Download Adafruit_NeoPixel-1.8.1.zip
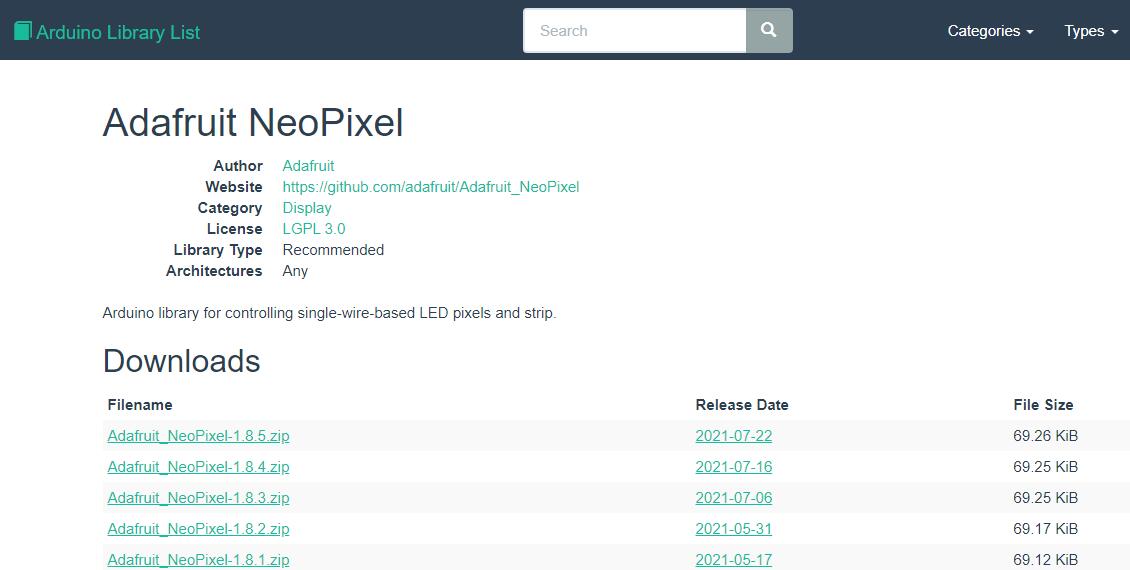 coord(198,560)
